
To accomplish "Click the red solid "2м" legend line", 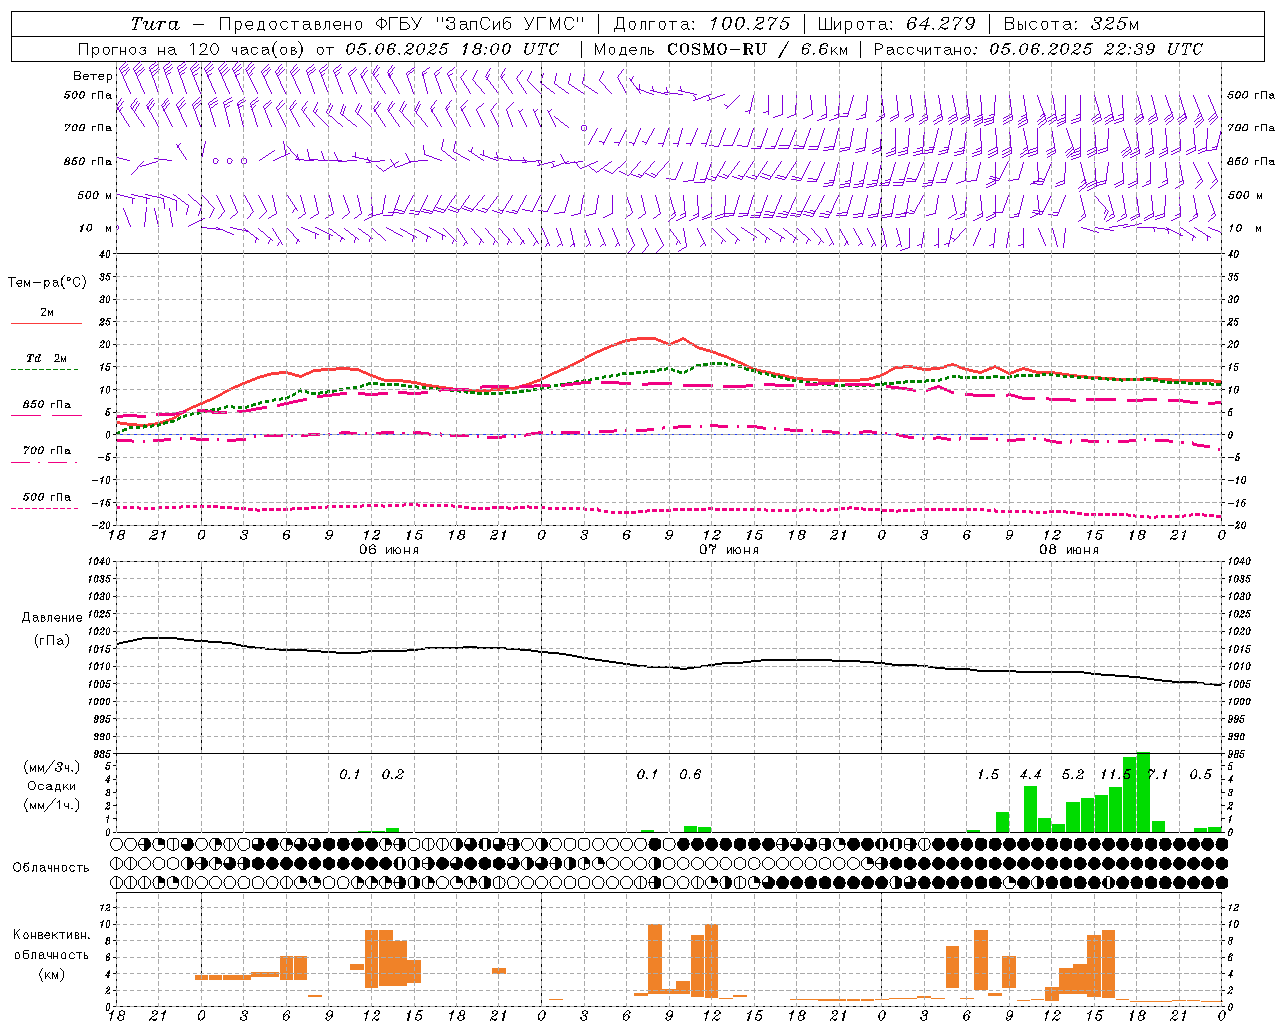I will [x=46, y=323].
